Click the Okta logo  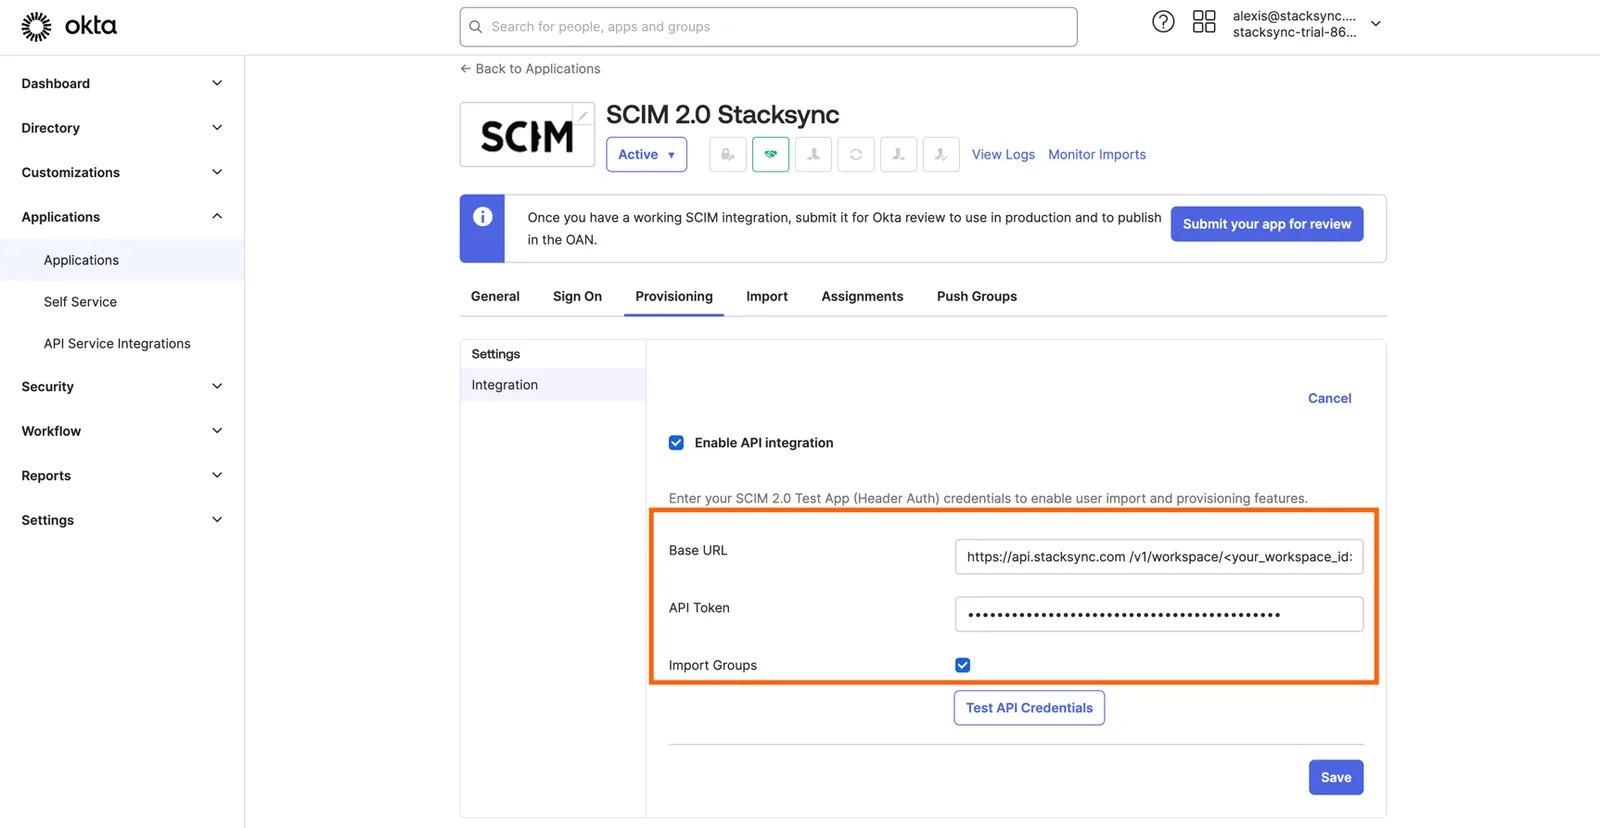click(69, 26)
